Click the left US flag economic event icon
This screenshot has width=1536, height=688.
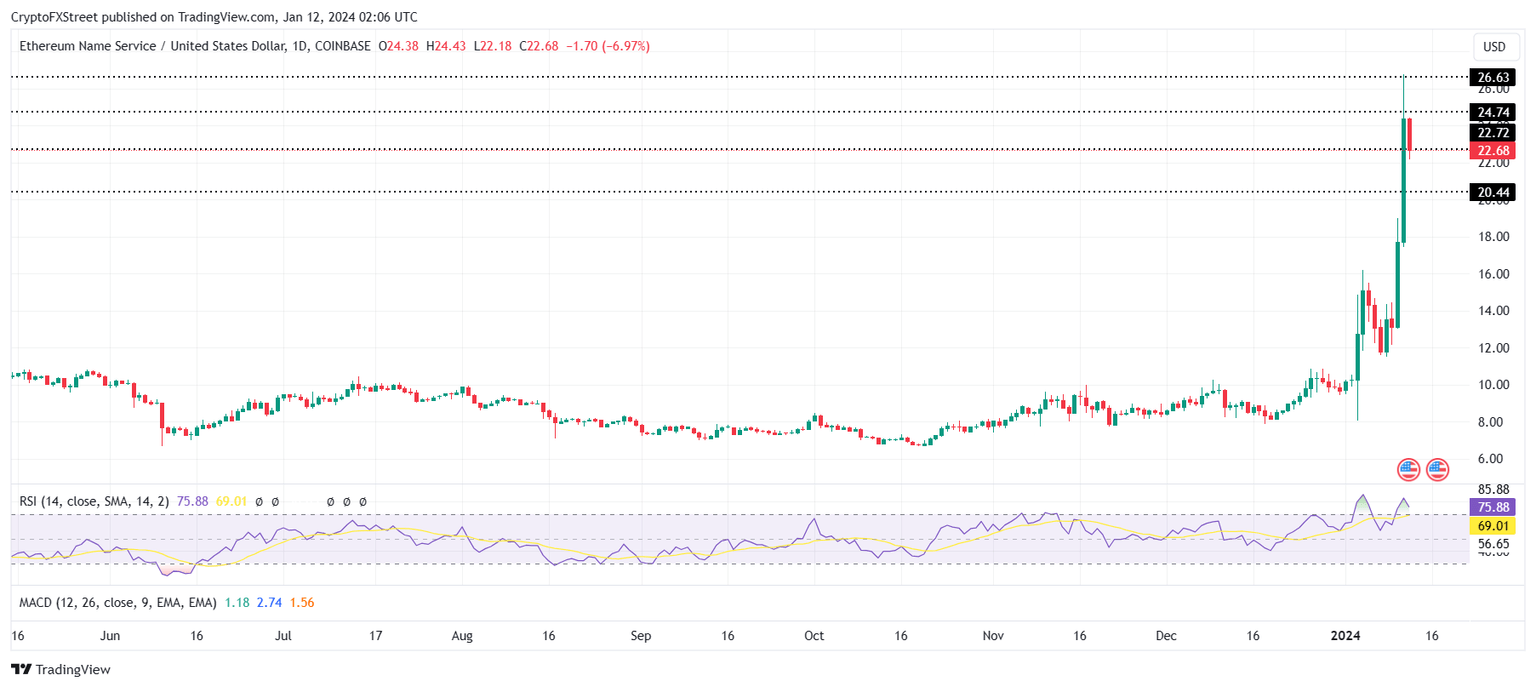pos(1409,468)
